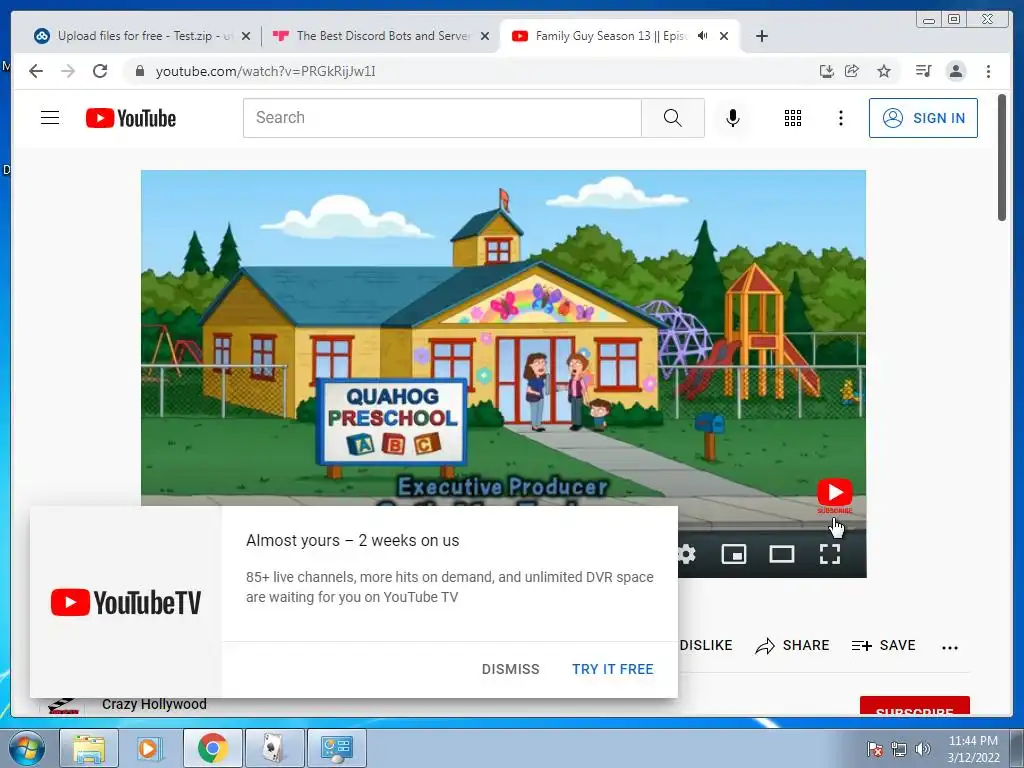Open a new browser tab
The height and width of the screenshot is (768, 1024).
point(761,36)
